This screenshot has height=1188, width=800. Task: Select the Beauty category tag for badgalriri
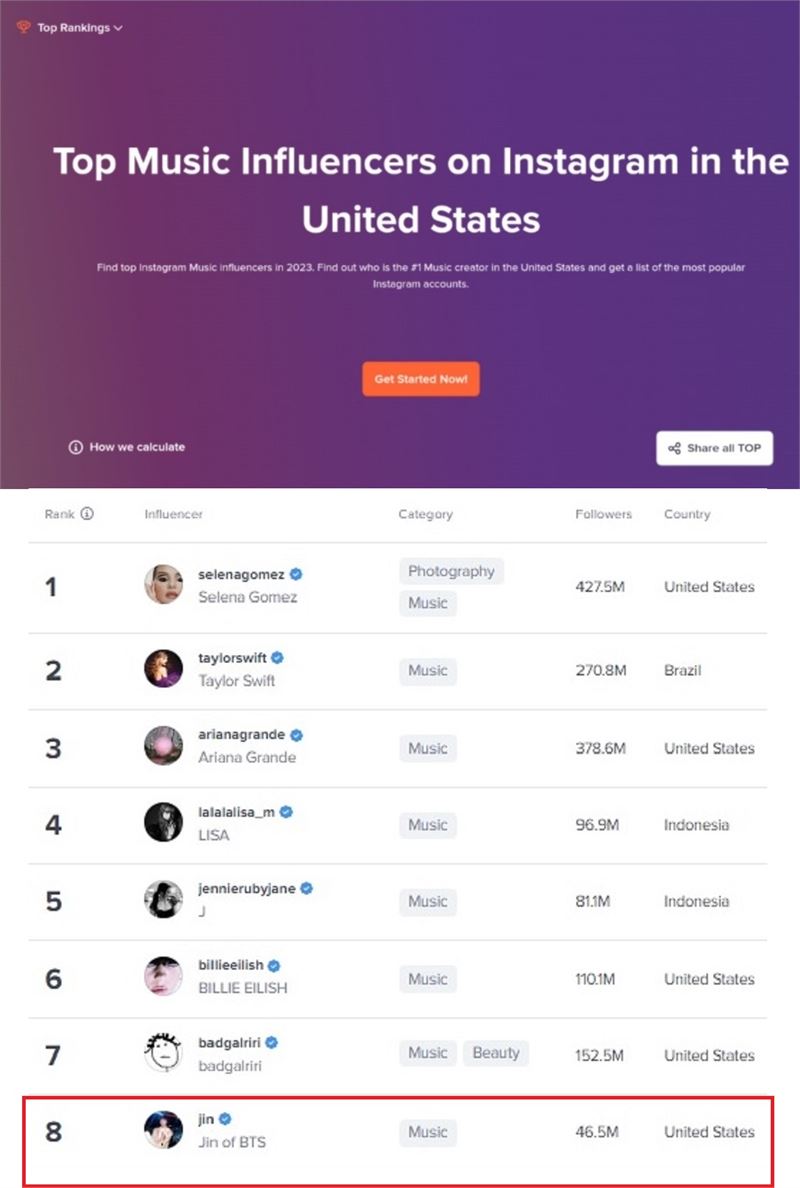(x=496, y=1052)
